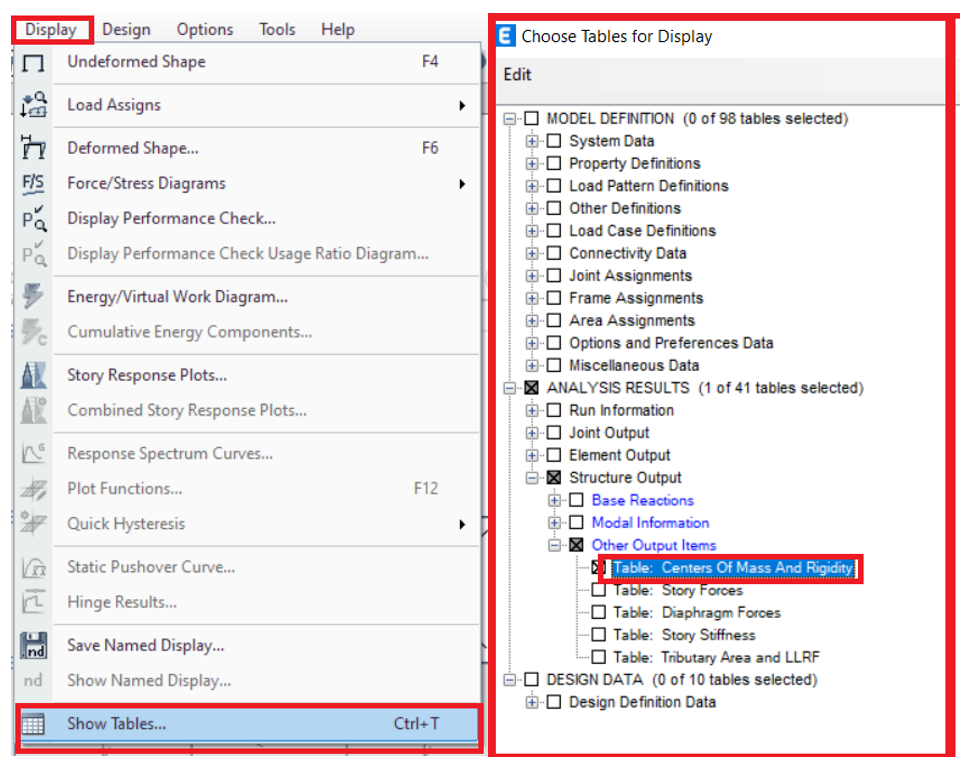Click the ETABS logo in dialog title
This screenshot has width=969, height=768.
click(506, 36)
